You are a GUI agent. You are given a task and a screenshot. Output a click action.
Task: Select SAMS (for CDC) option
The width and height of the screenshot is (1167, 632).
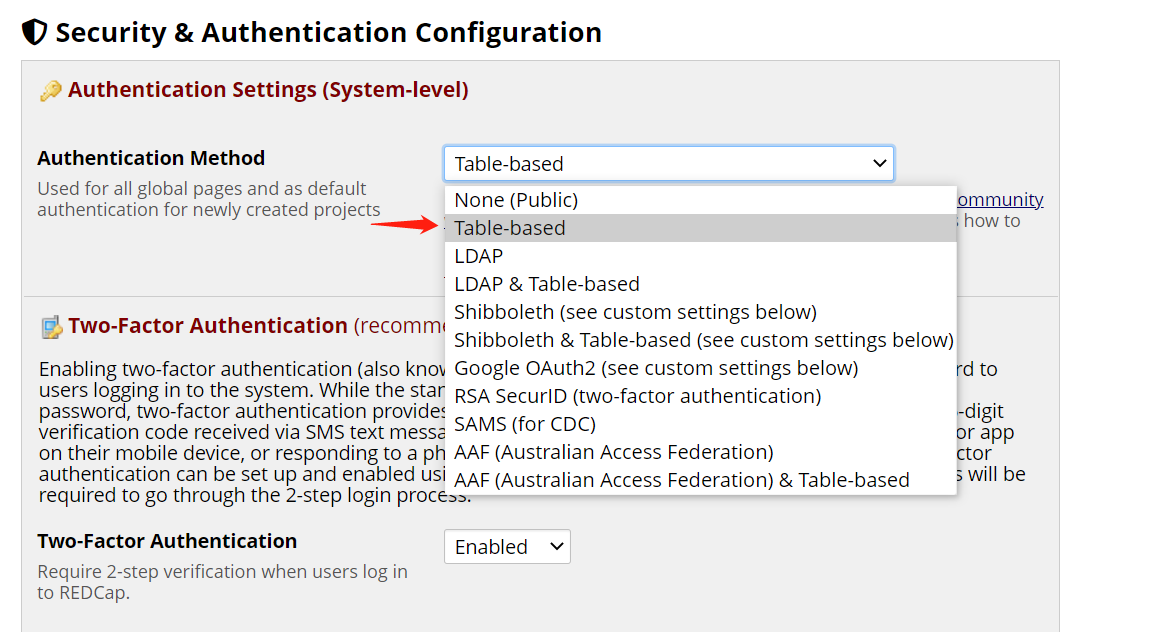pyautogui.click(x=525, y=424)
